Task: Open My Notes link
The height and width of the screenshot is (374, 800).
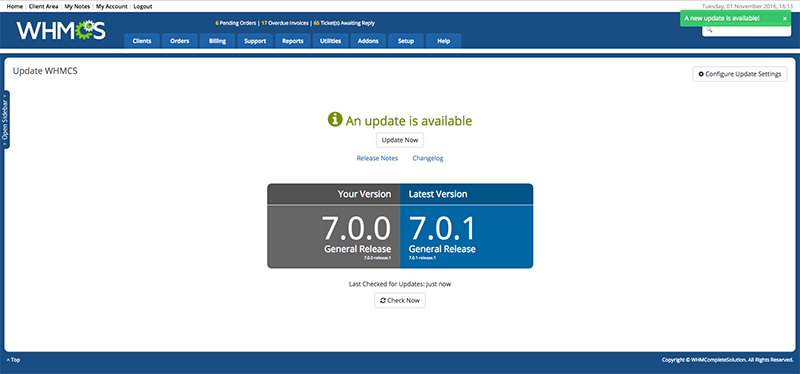Action: click(77, 7)
